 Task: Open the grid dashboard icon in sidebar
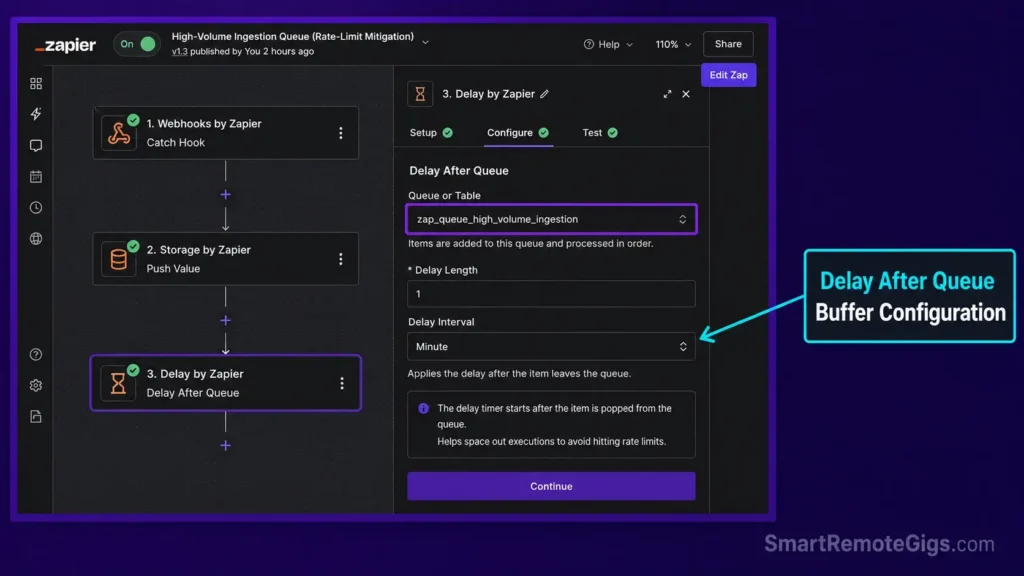click(x=36, y=84)
